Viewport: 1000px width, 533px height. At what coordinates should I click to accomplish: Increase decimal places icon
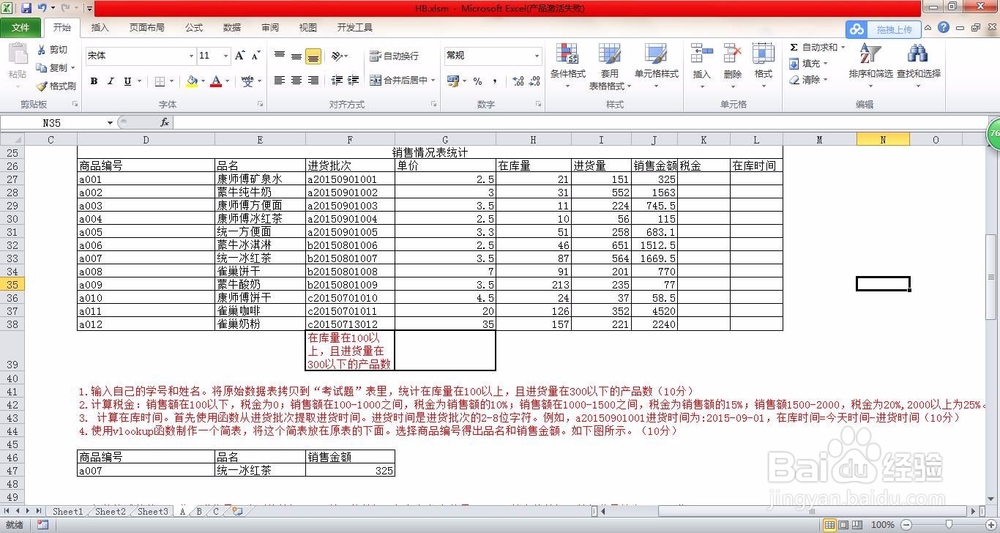pyautogui.click(x=518, y=81)
